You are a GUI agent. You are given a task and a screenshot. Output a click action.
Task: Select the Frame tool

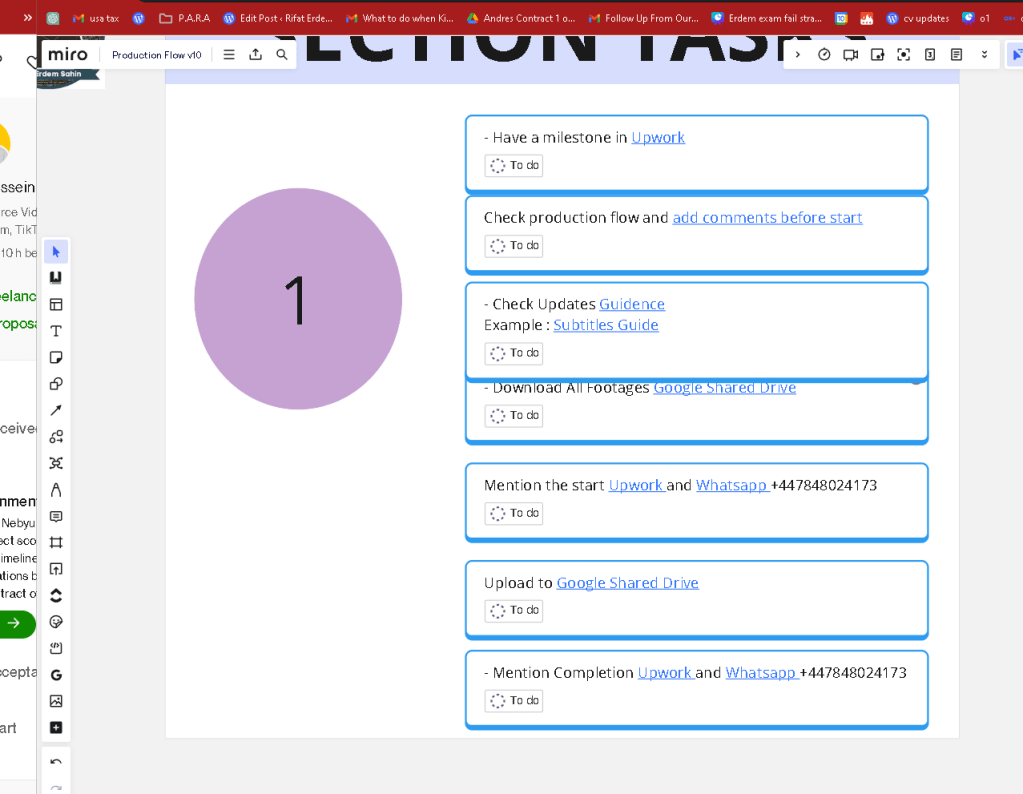[56, 543]
